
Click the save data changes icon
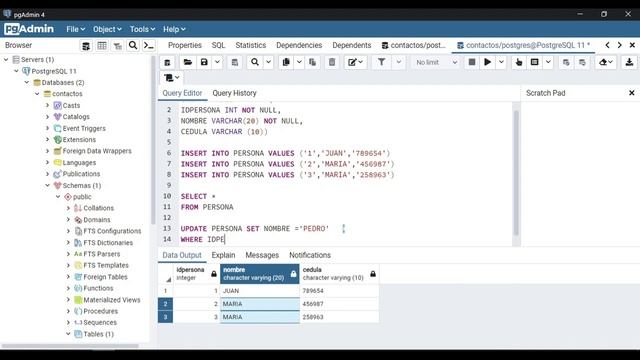tap(235, 62)
